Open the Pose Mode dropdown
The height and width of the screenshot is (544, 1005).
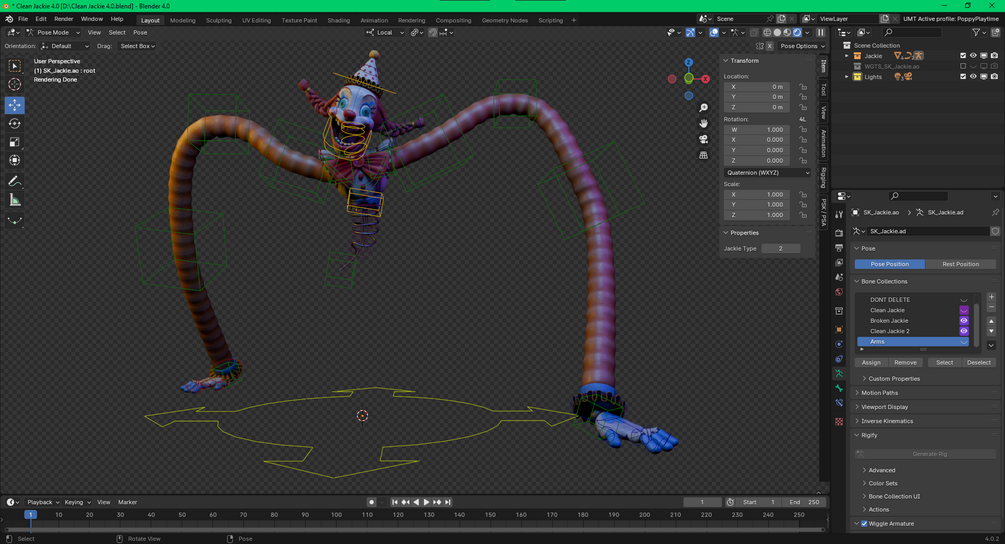coord(53,32)
